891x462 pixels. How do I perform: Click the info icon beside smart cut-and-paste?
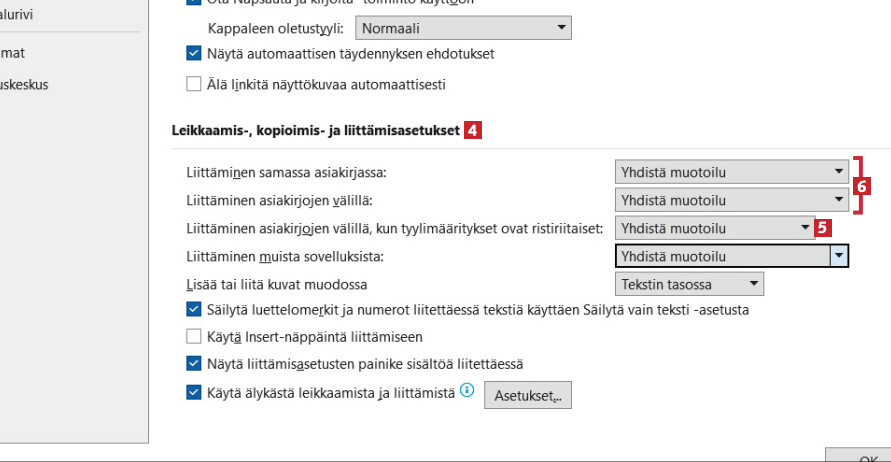point(466,392)
